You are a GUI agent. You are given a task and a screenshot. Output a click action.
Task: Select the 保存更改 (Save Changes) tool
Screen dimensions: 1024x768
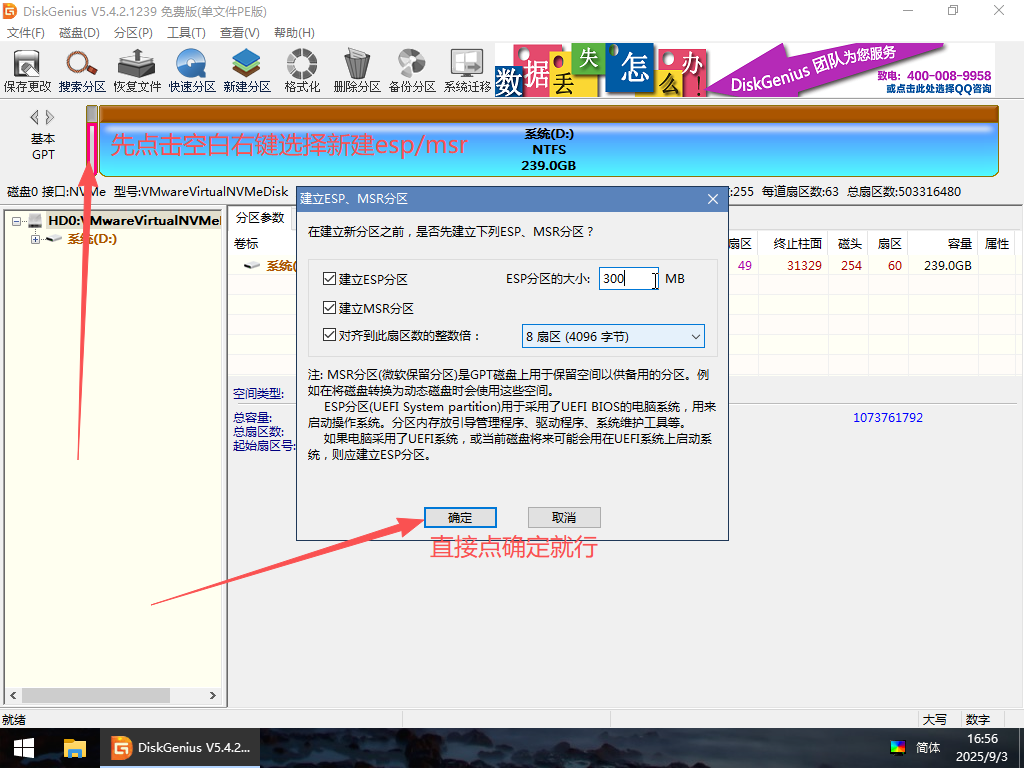click(x=27, y=67)
